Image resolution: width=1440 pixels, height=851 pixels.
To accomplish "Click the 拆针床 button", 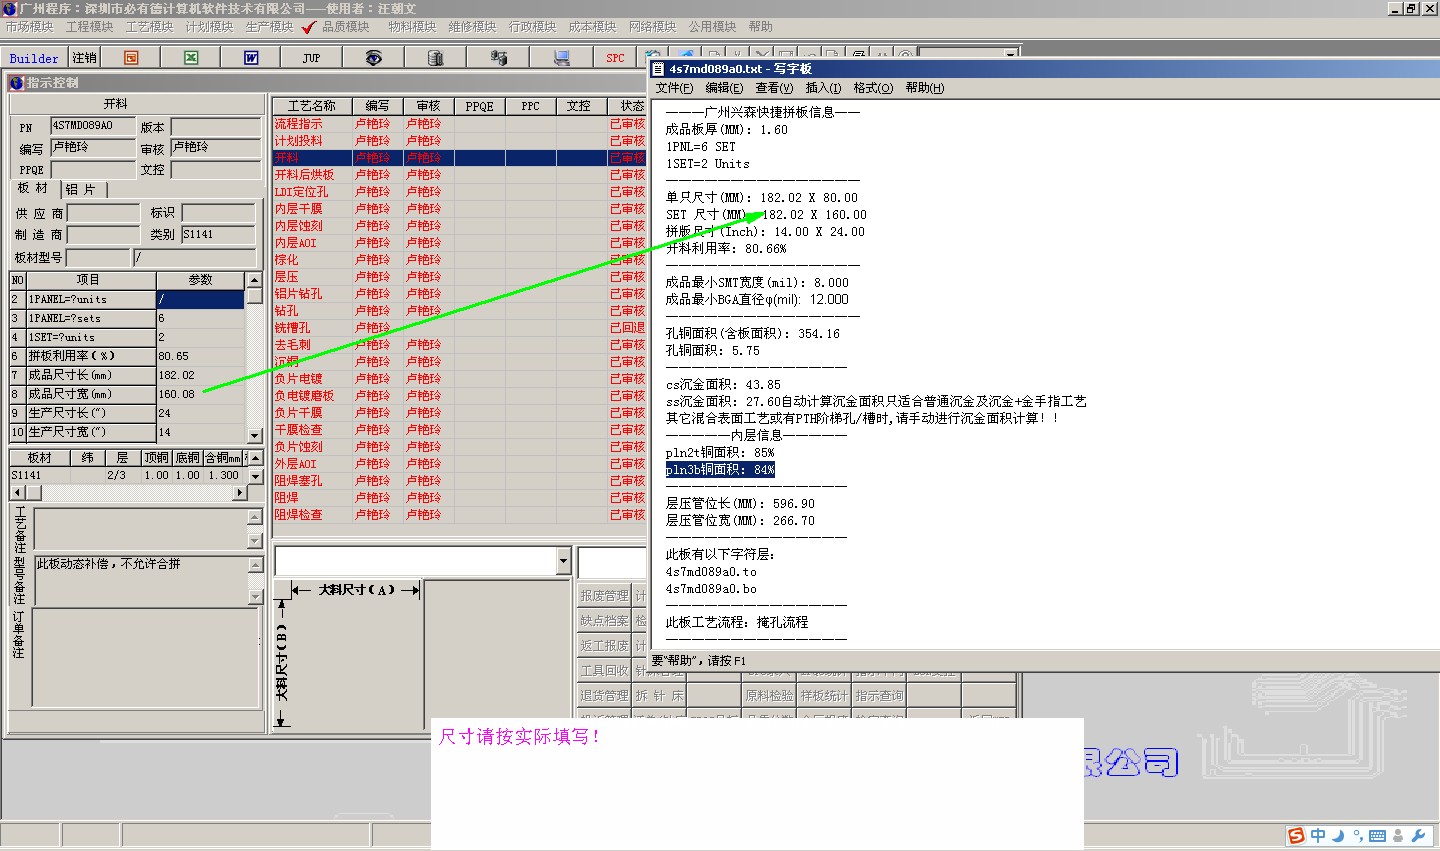I will (659, 696).
